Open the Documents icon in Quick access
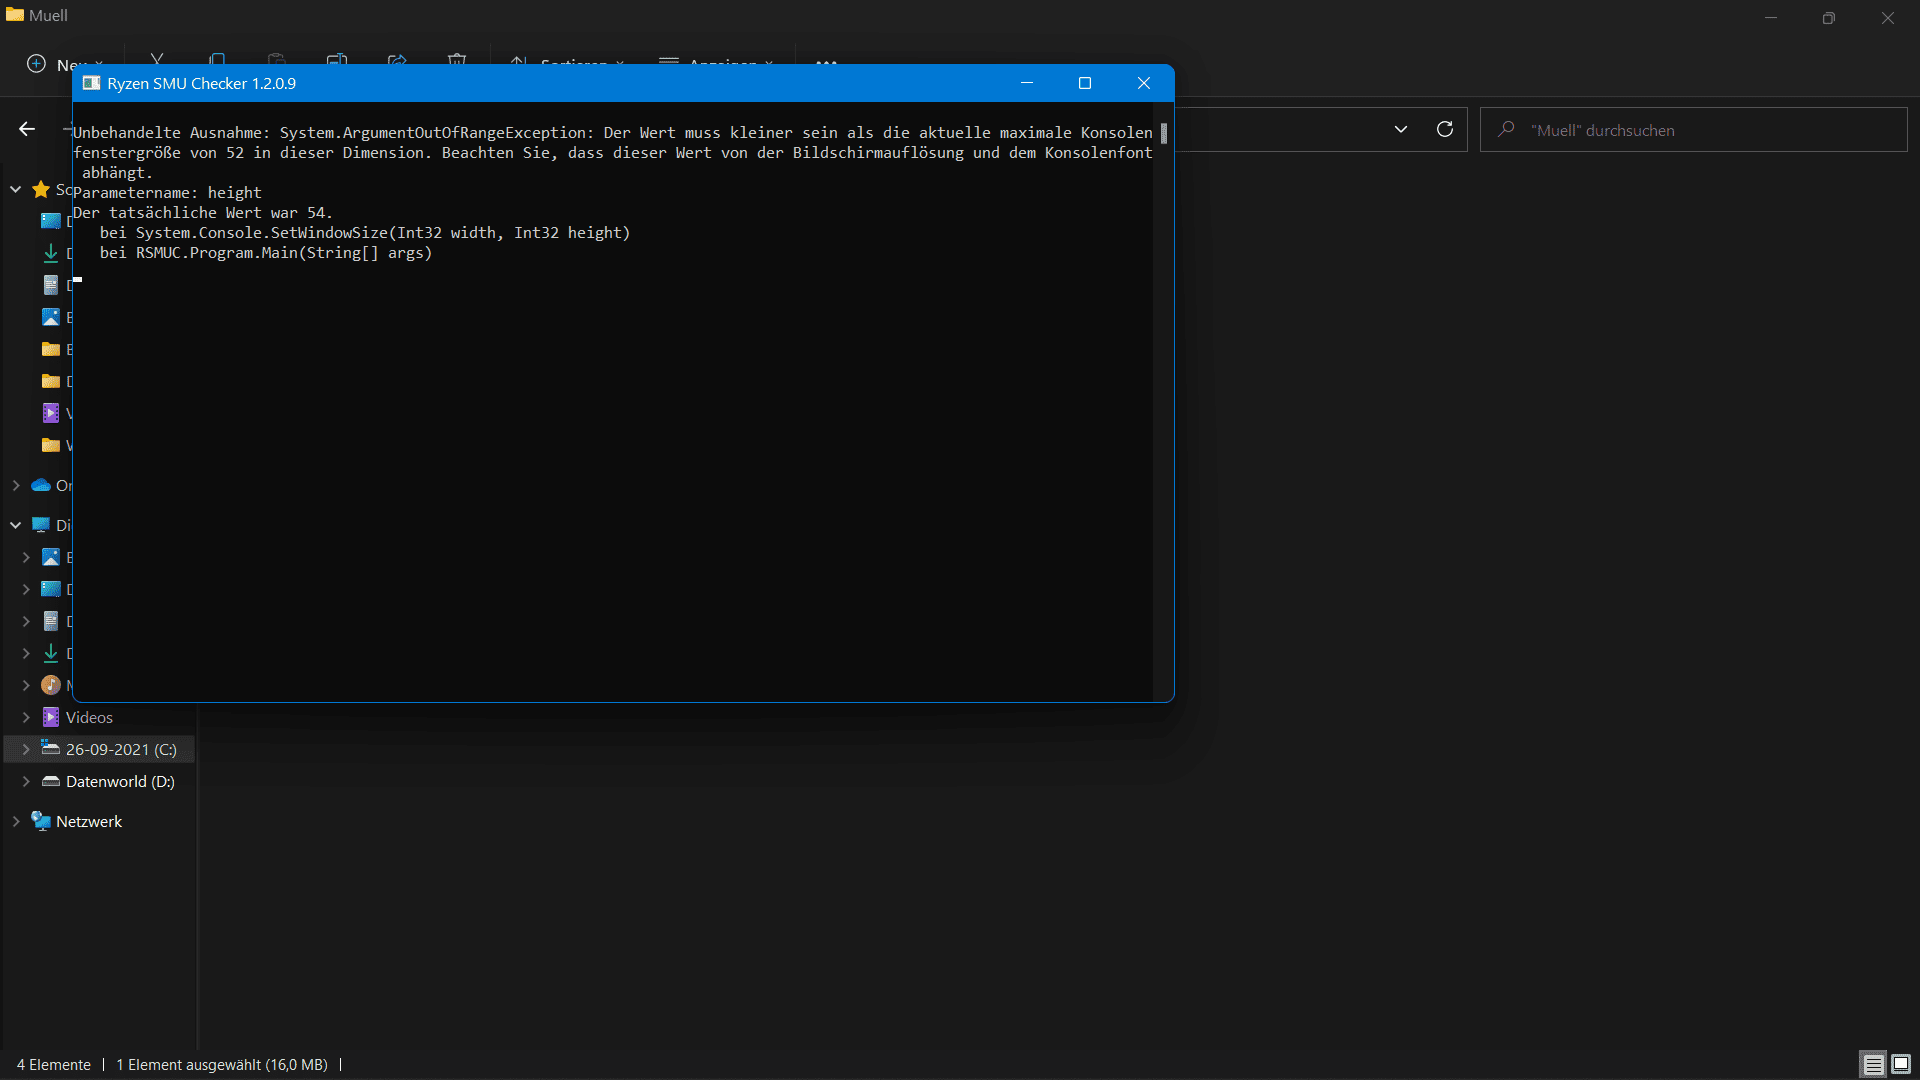 (x=51, y=285)
